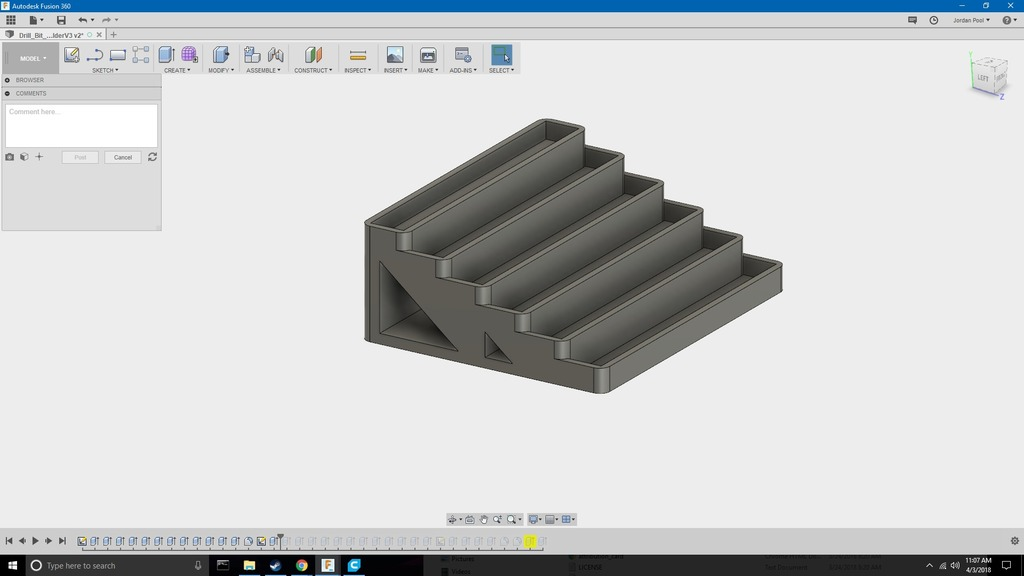Image resolution: width=1024 pixels, height=576 pixels.
Task: Select the Extrude tool in Create
Action: pos(166,55)
